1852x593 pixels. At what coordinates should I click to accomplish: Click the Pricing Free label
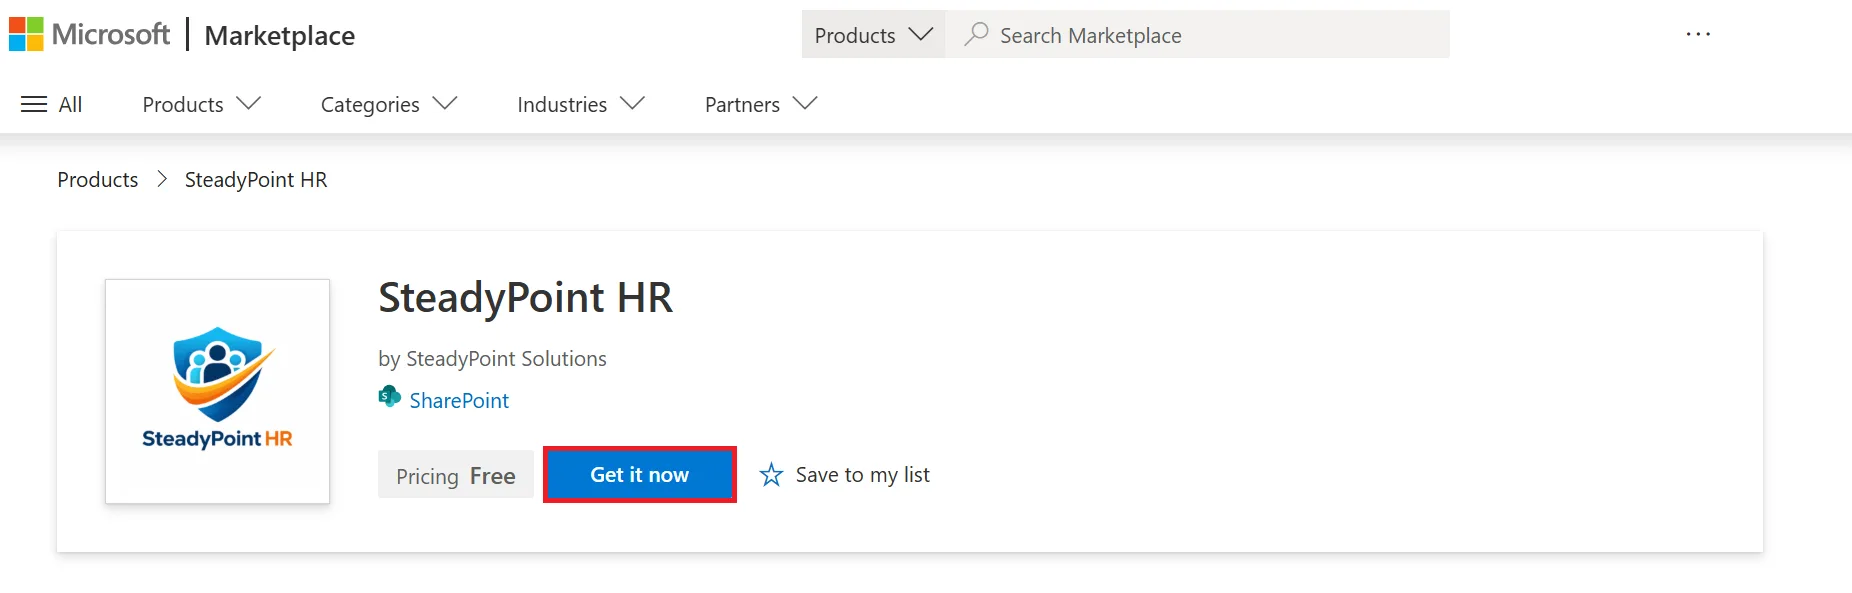click(x=455, y=475)
